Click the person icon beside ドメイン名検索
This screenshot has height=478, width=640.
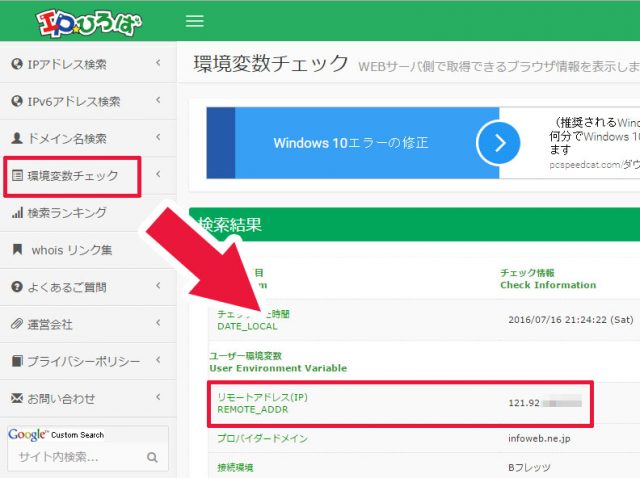coord(16,139)
